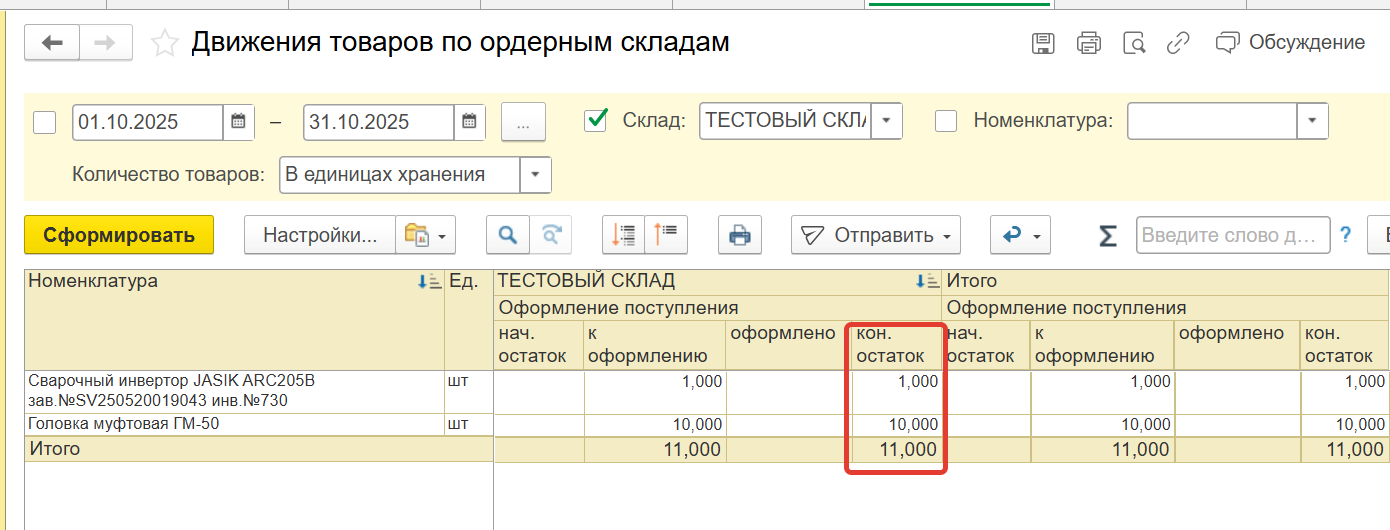Viewport: 1390px width, 530px height.
Task: Copy link to report using chain icon
Action: coord(1179,43)
